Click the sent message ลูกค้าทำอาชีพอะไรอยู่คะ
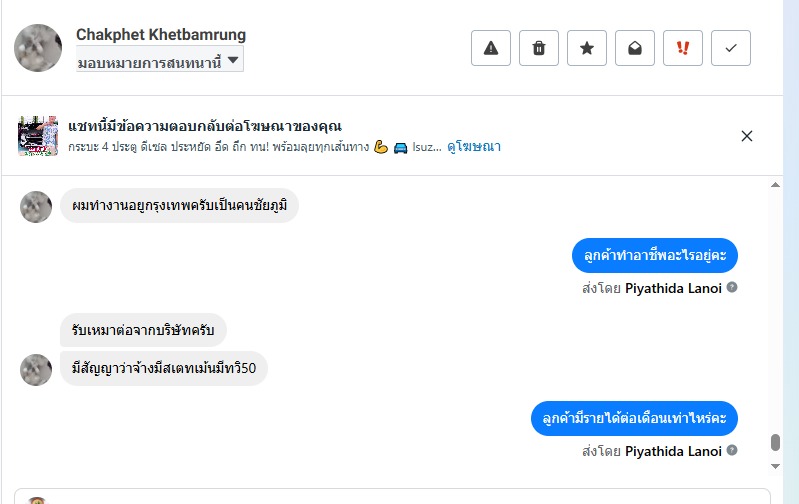The width and height of the screenshot is (799, 504). (655, 255)
